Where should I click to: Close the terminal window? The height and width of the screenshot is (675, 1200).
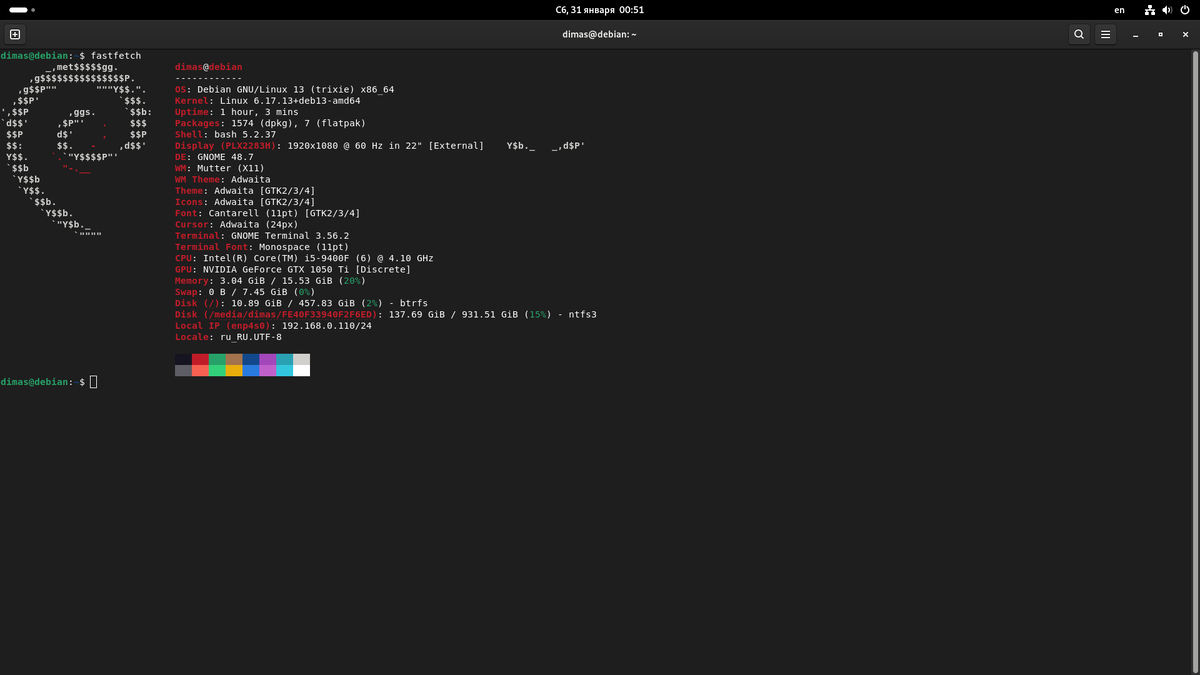point(1184,34)
